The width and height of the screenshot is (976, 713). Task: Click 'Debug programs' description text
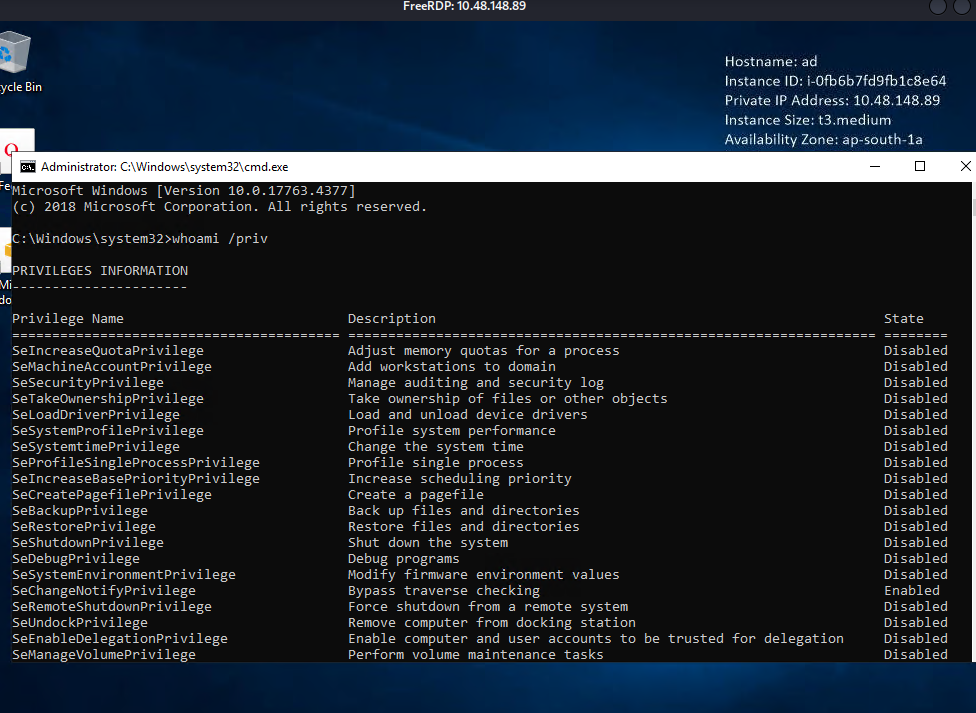[x=403, y=559]
